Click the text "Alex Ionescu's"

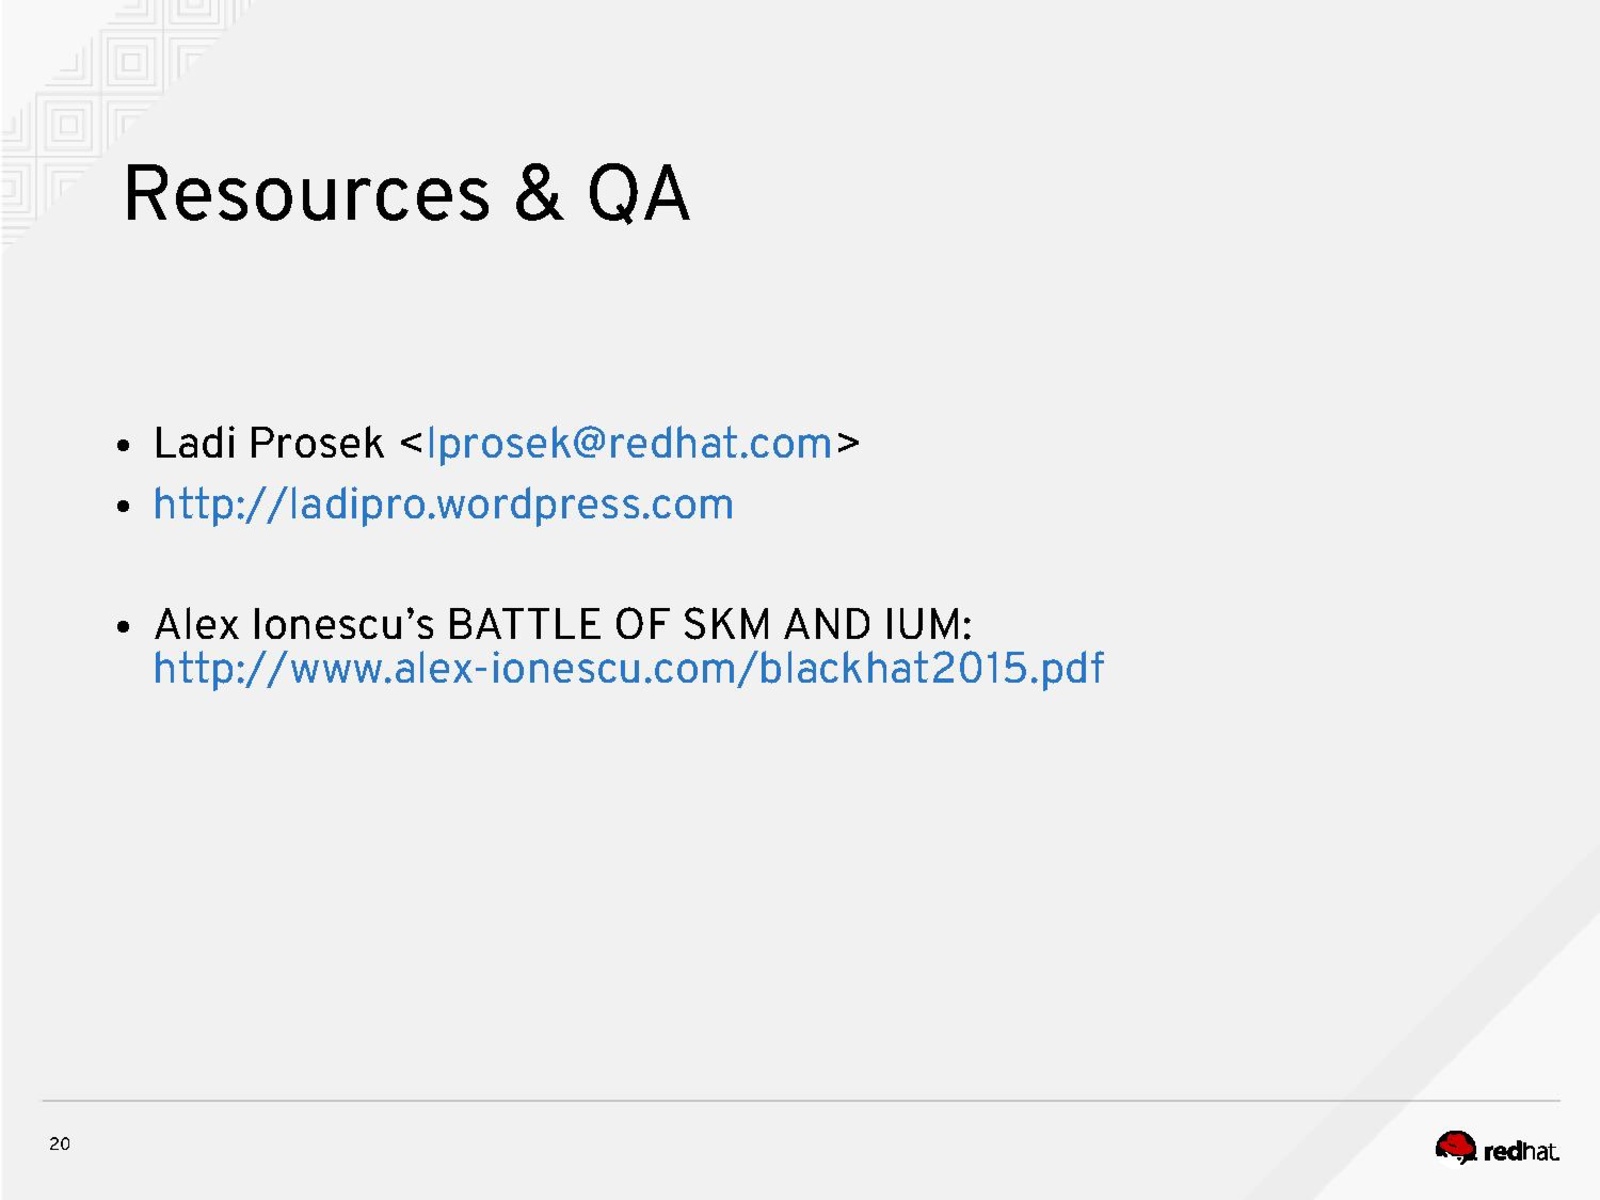[294, 625]
